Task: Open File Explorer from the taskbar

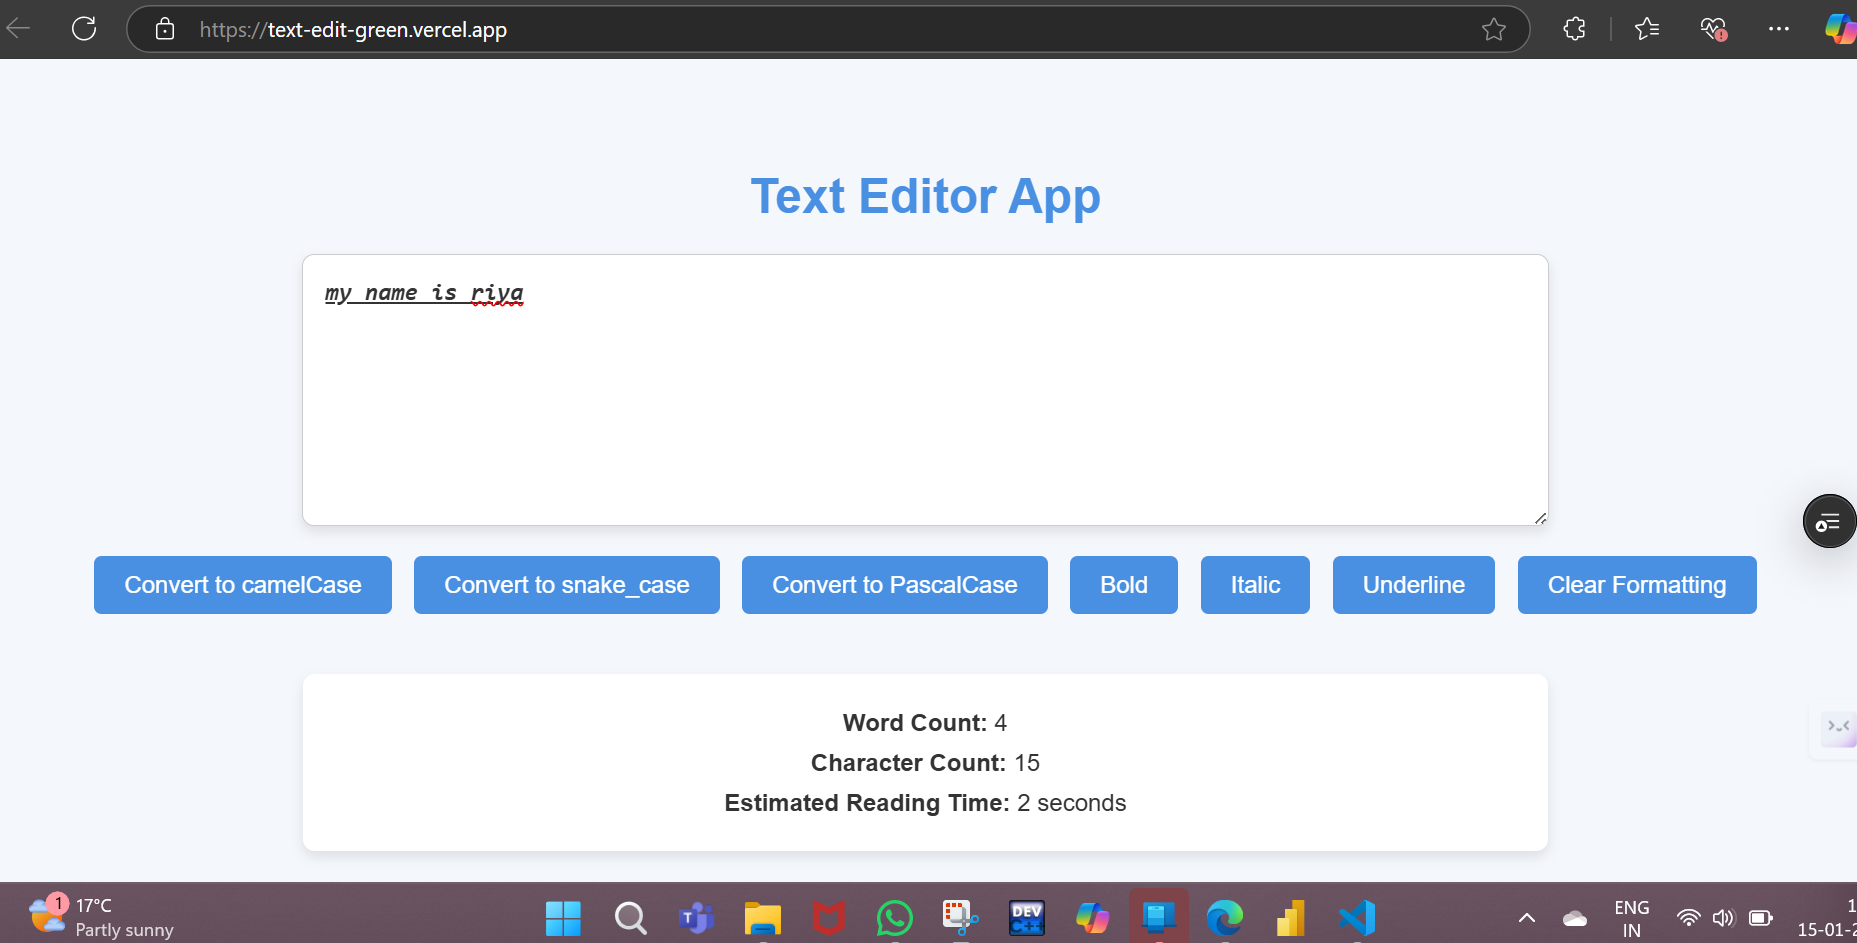Action: point(762,917)
